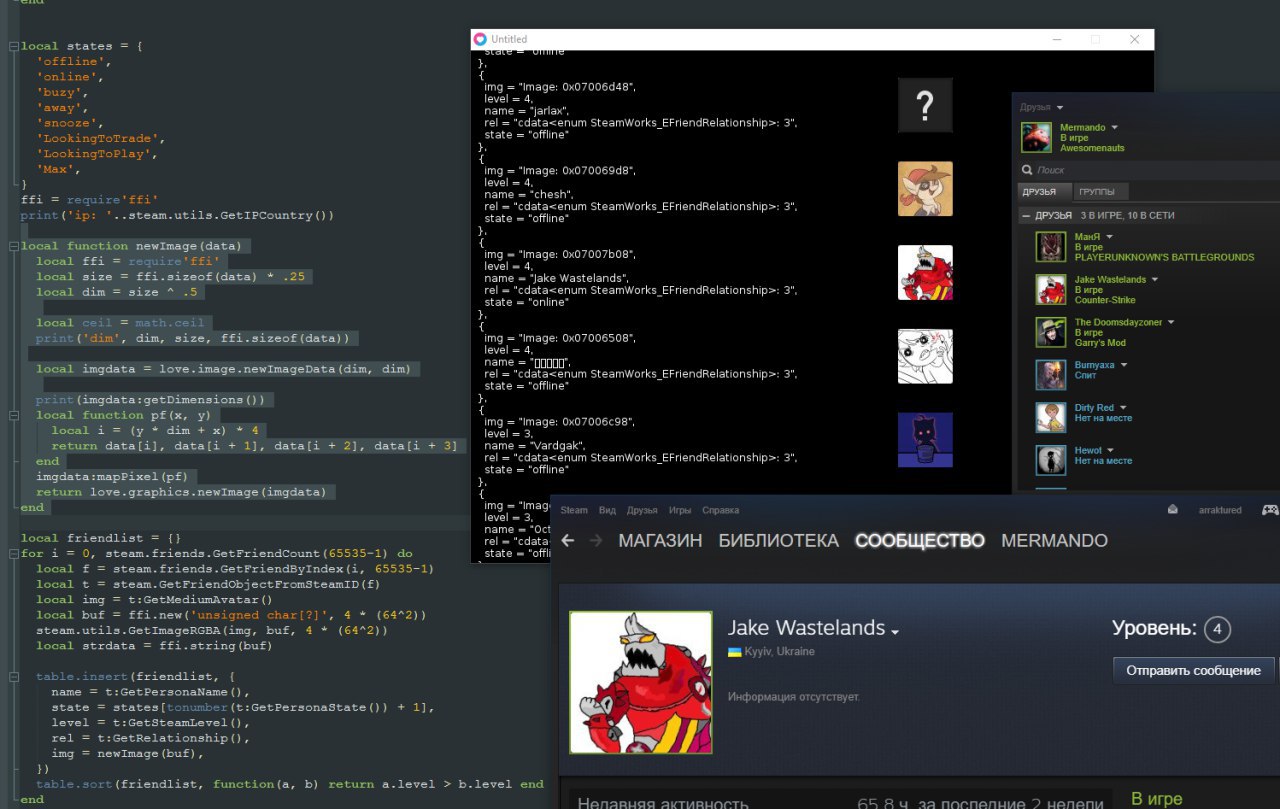Click the arraktured account name

pos(1220,510)
